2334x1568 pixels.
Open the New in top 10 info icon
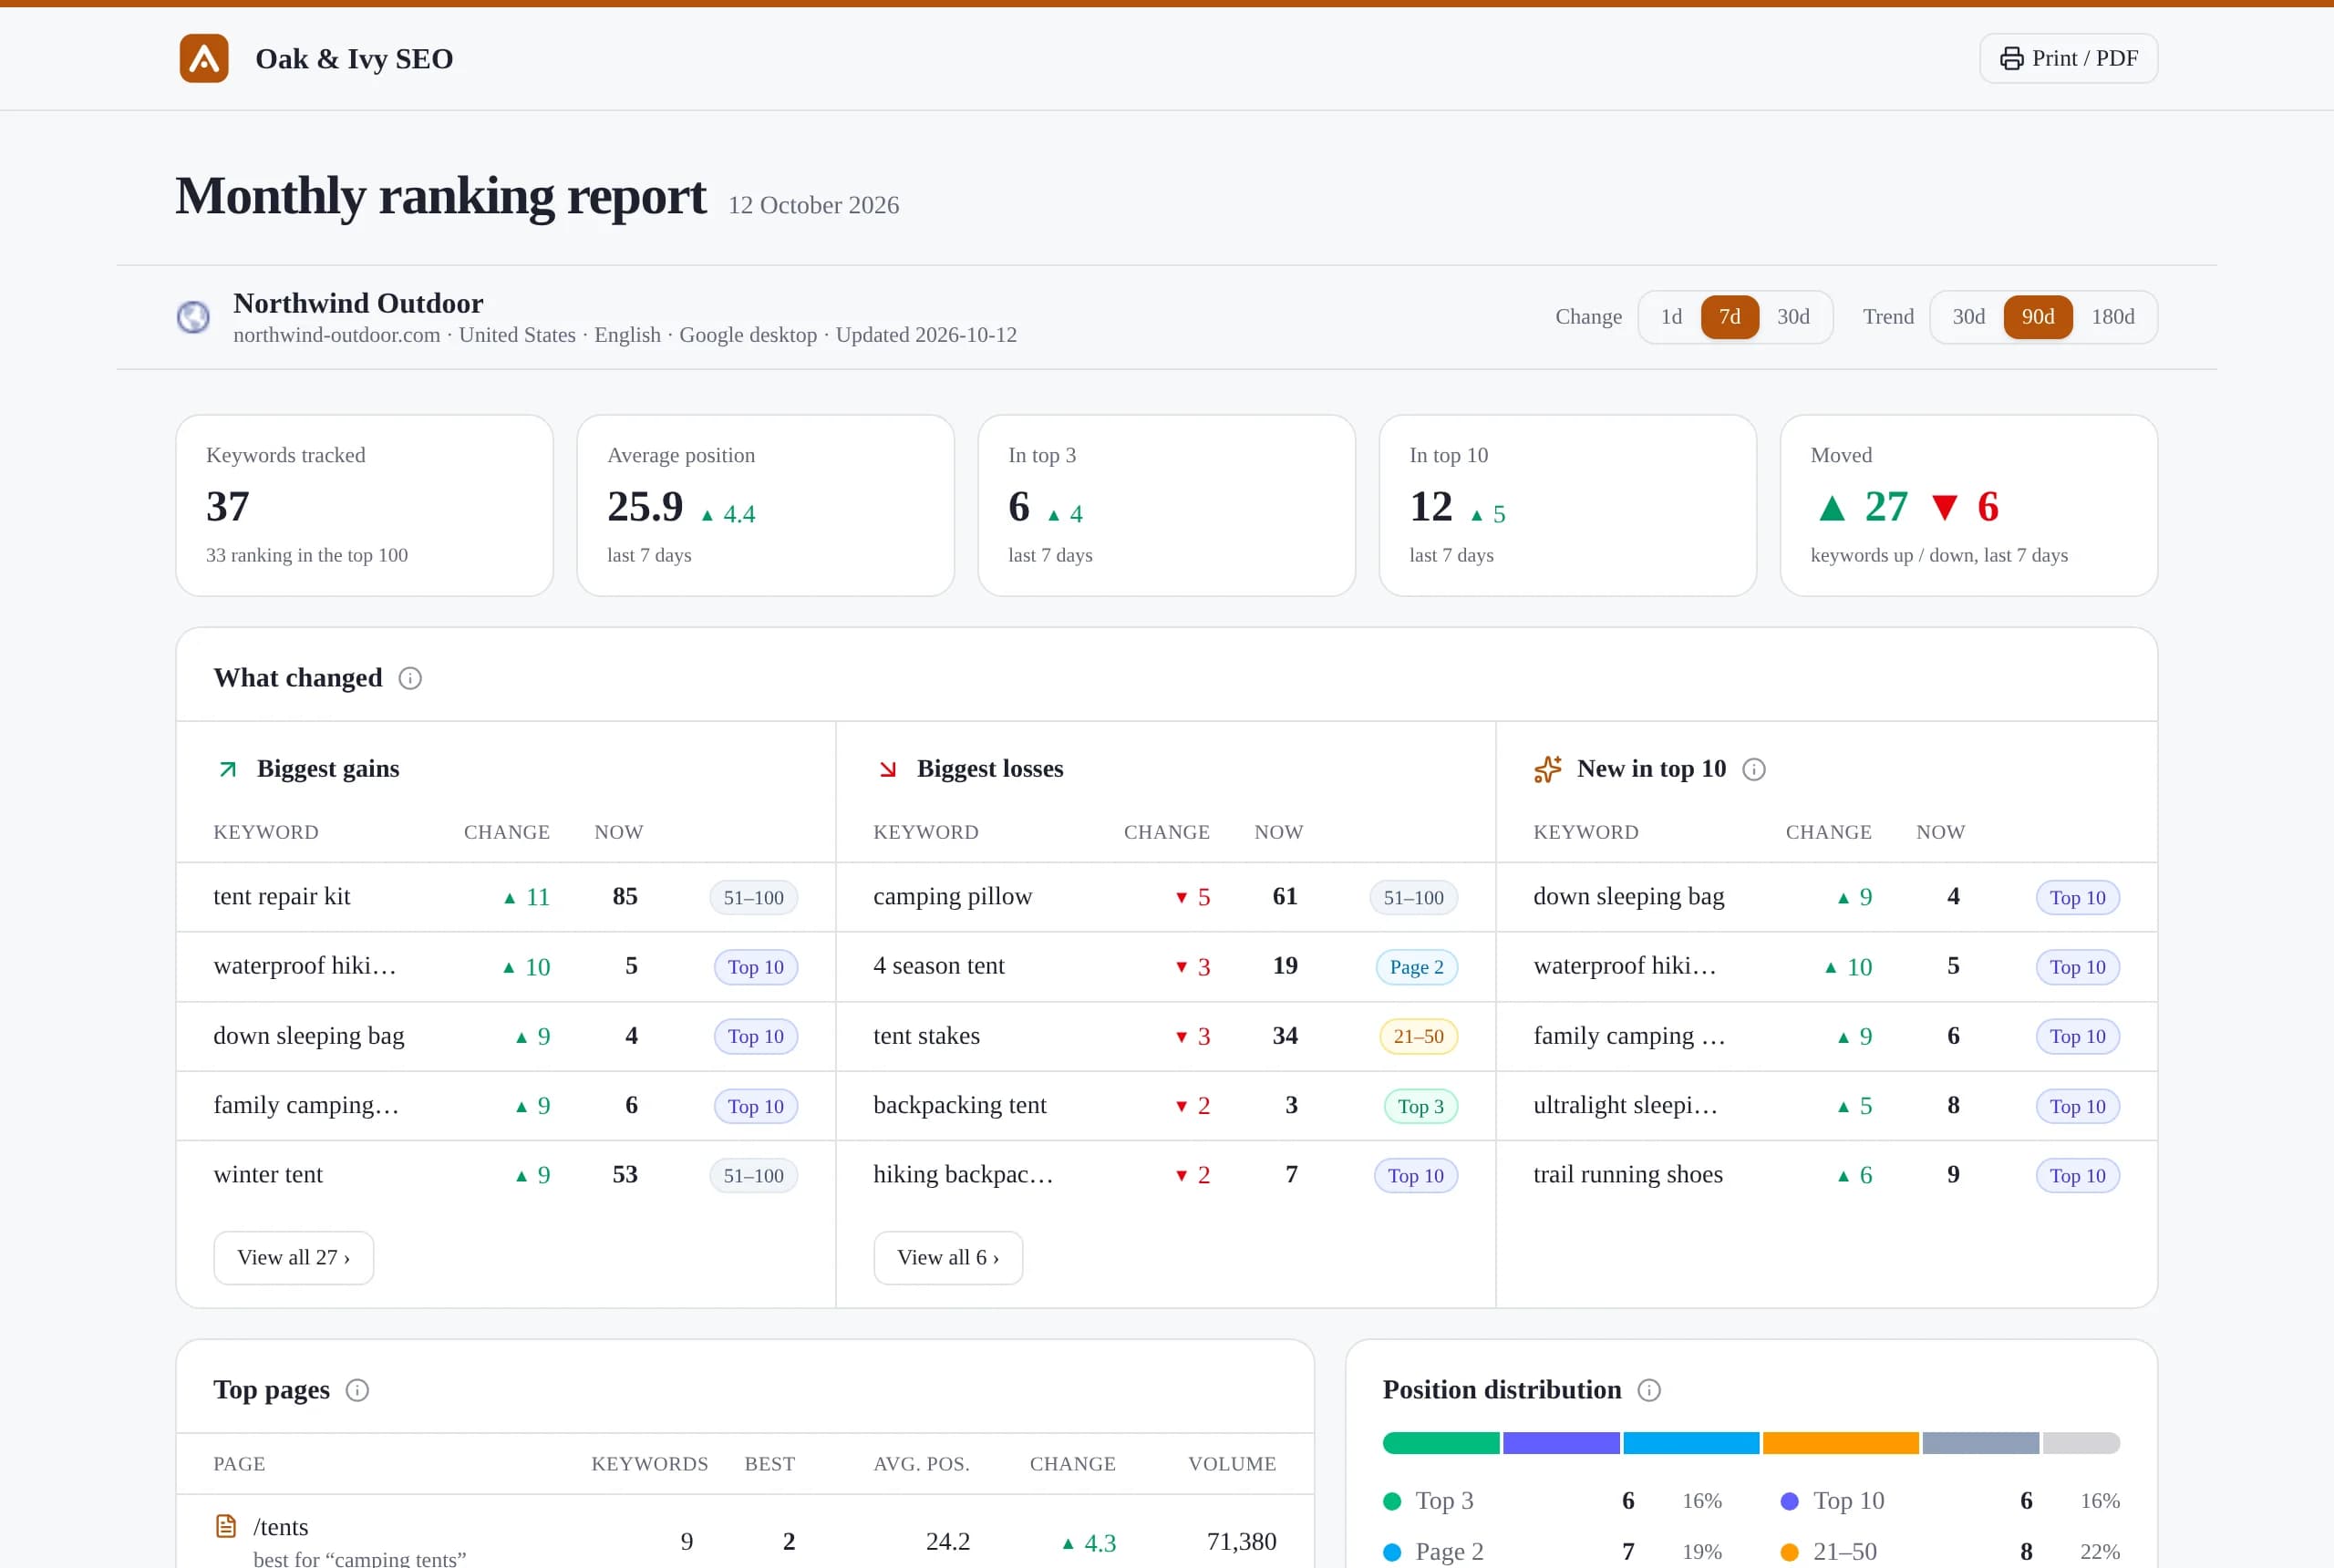tap(1754, 769)
